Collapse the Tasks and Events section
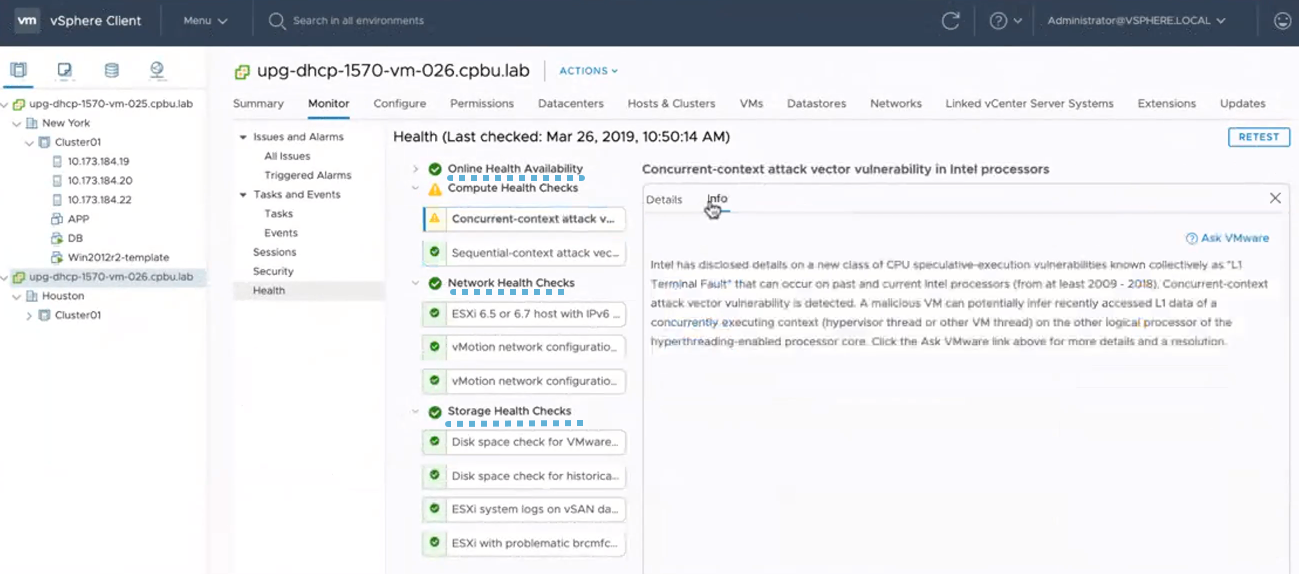The image size is (1299, 574). [243, 195]
